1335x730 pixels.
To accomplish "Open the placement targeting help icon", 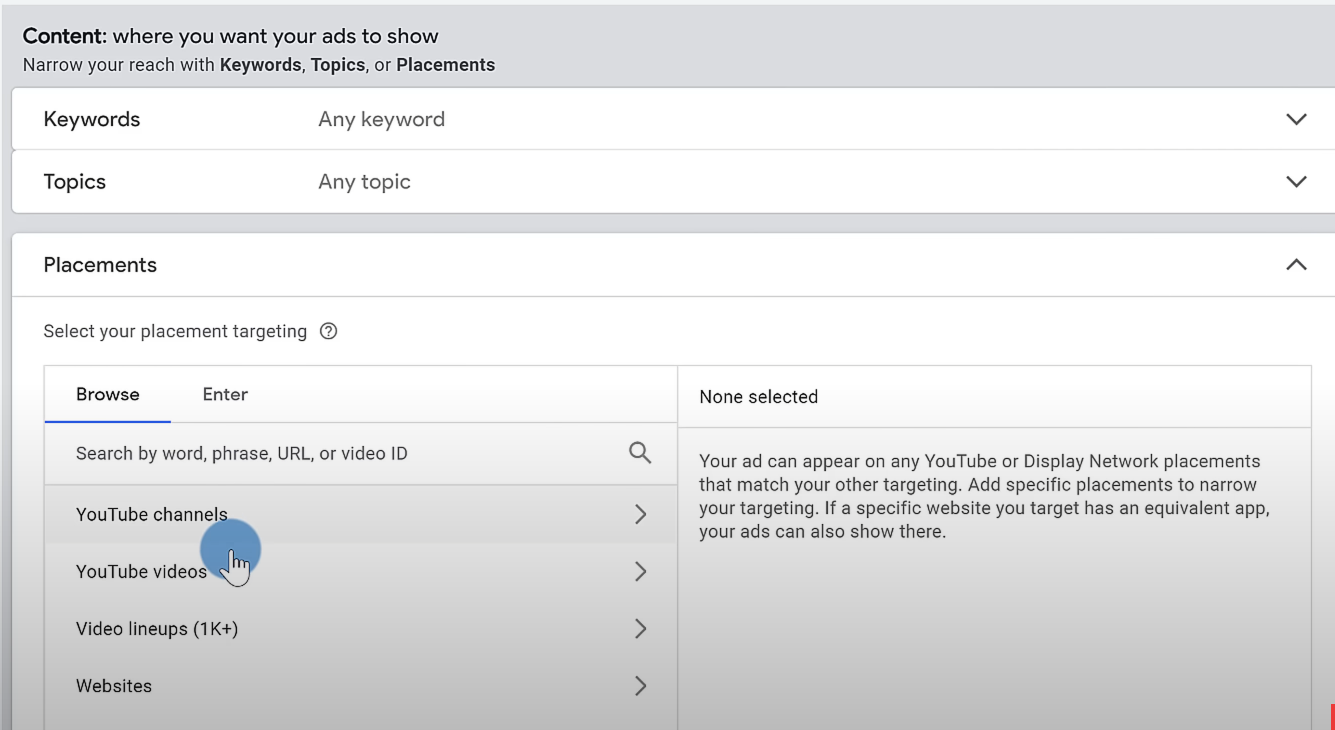I will (328, 330).
